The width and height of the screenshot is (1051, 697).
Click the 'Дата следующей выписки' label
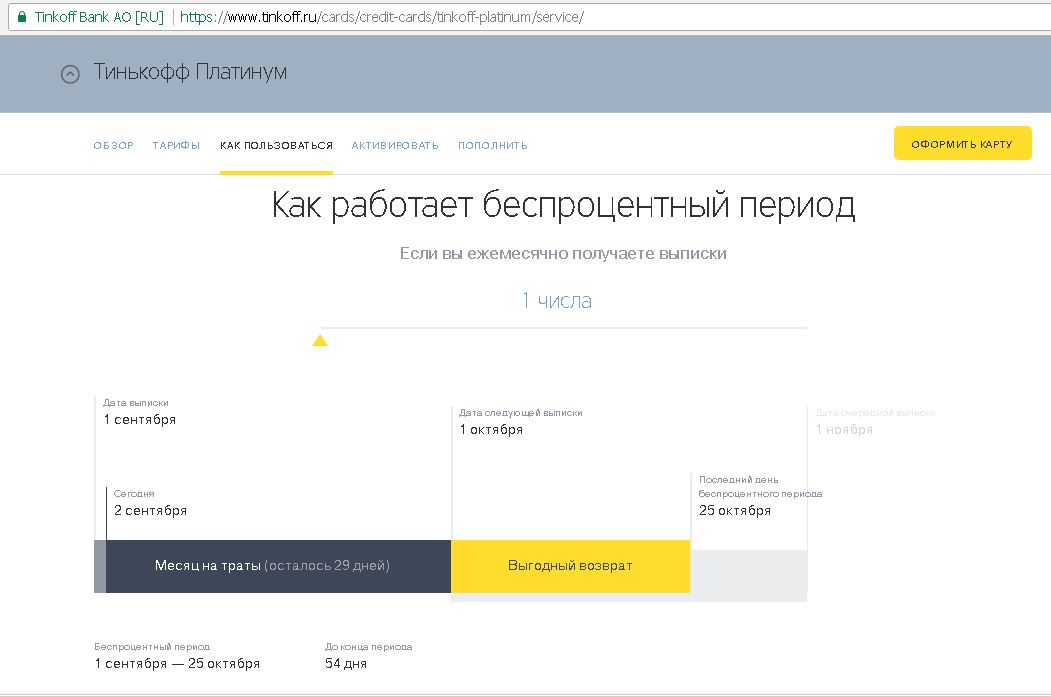point(521,413)
